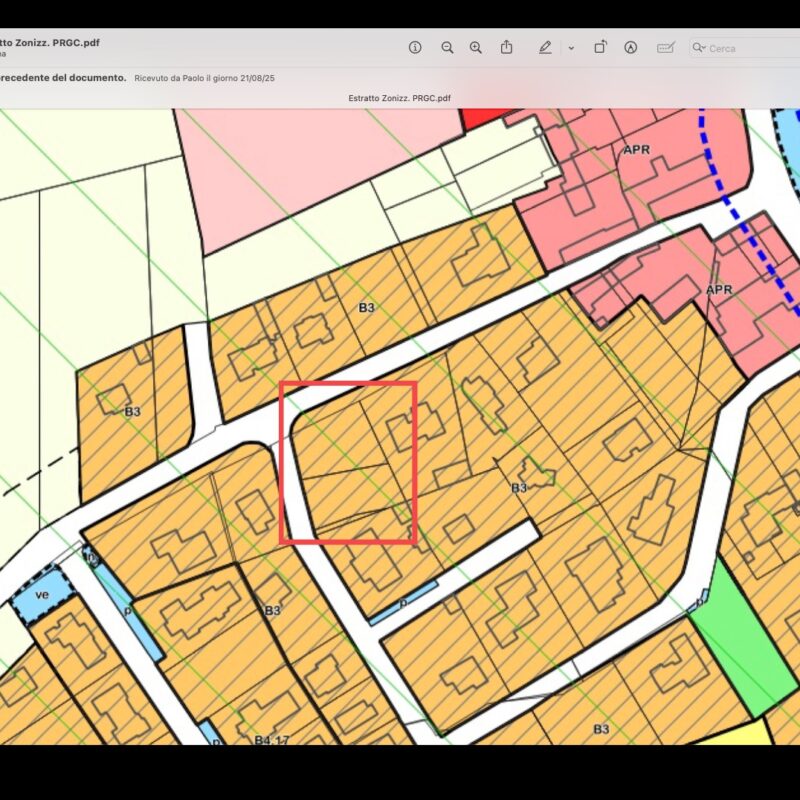This screenshot has width=800, height=800.
Task: Open the Share icon in the toolbar
Action: (507, 47)
